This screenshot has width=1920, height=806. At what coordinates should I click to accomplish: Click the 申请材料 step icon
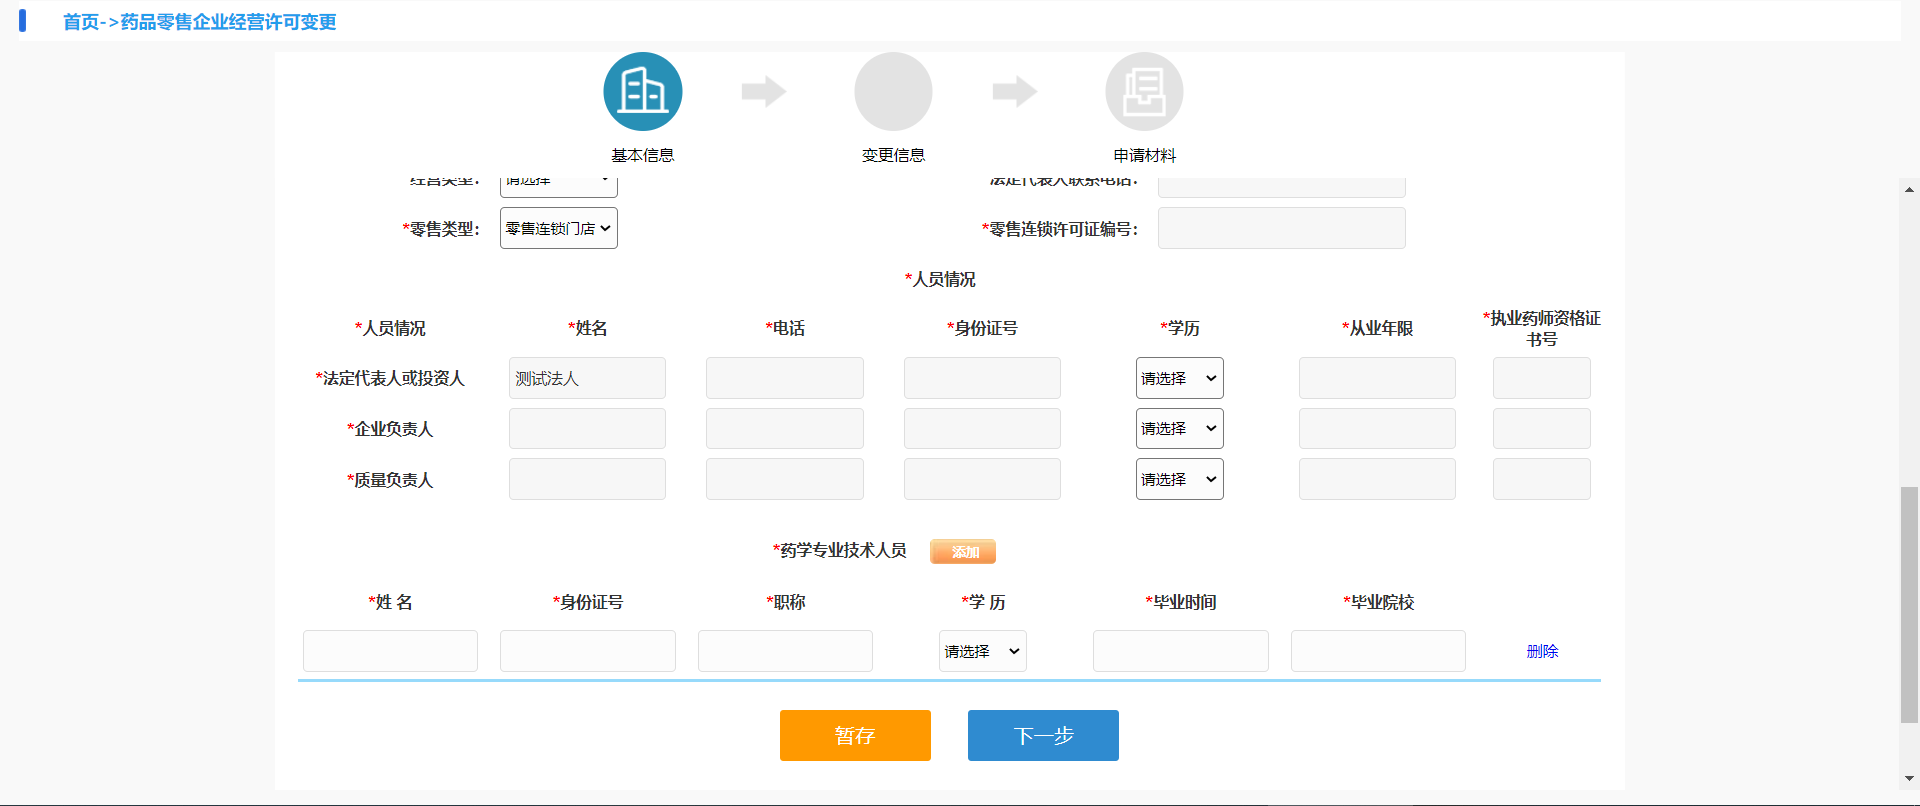pyautogui.click(x=1144, y=92)
